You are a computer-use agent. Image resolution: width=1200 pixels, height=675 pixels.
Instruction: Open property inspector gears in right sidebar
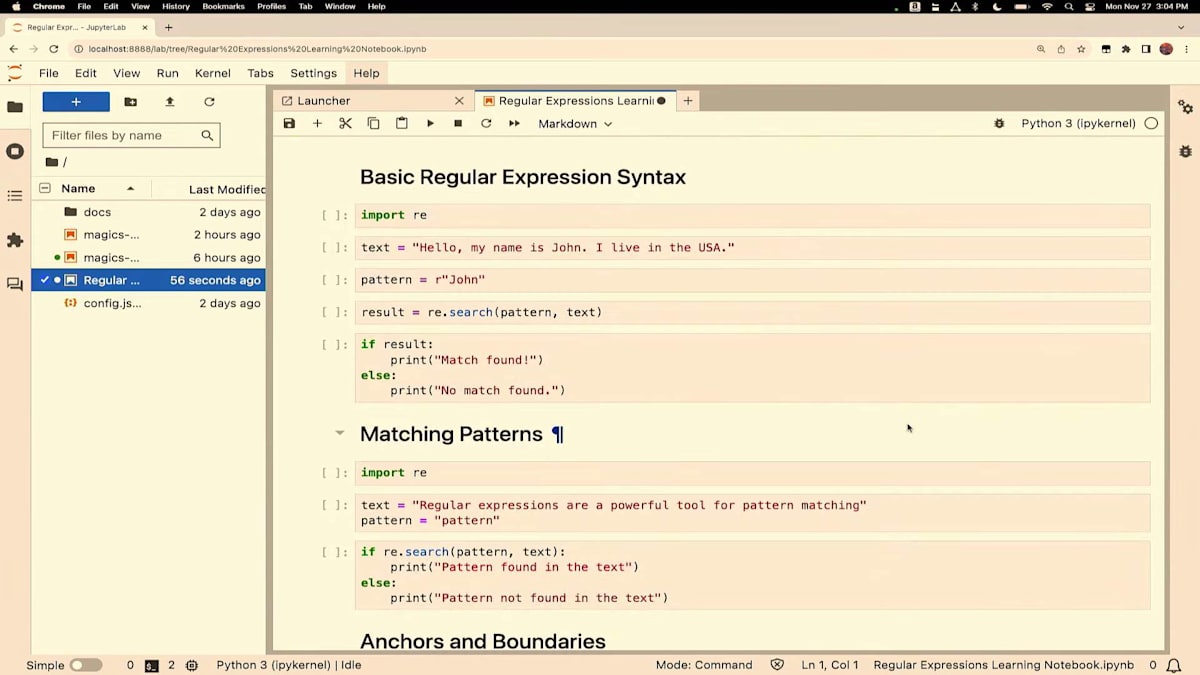coord(1185,107)
